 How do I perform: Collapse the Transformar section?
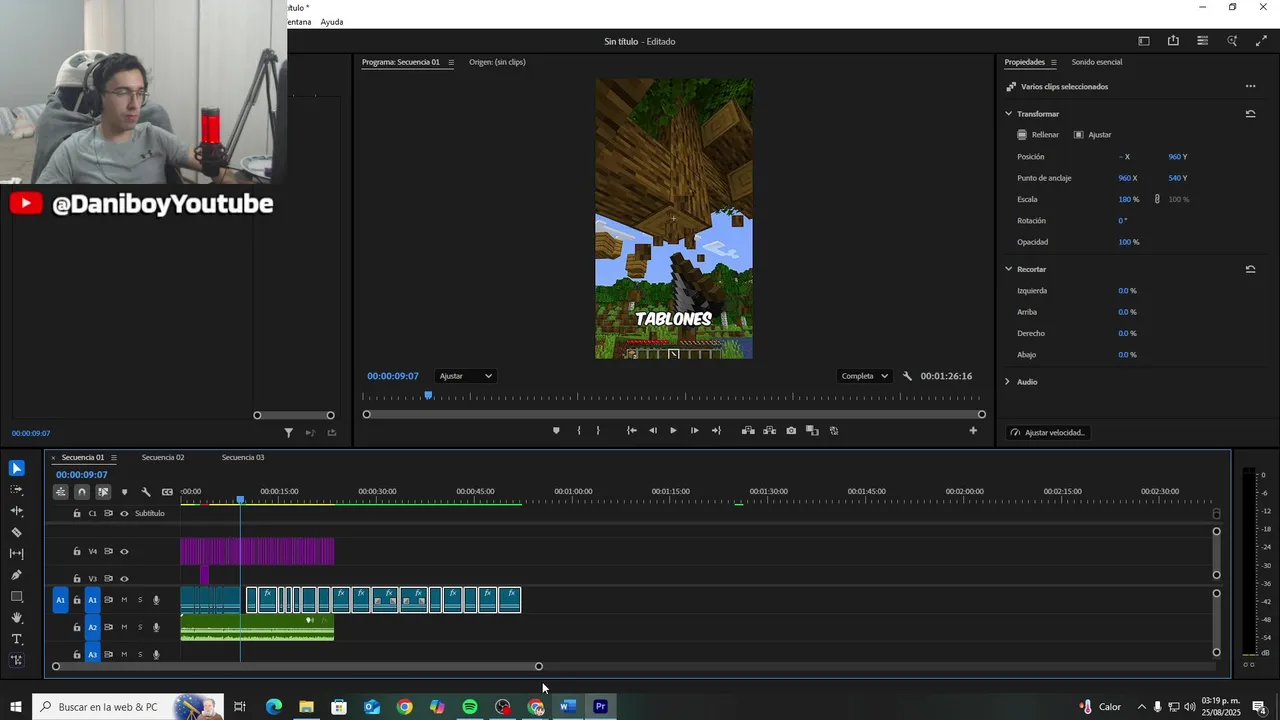pyautogui.click(x=1008, y=114)
